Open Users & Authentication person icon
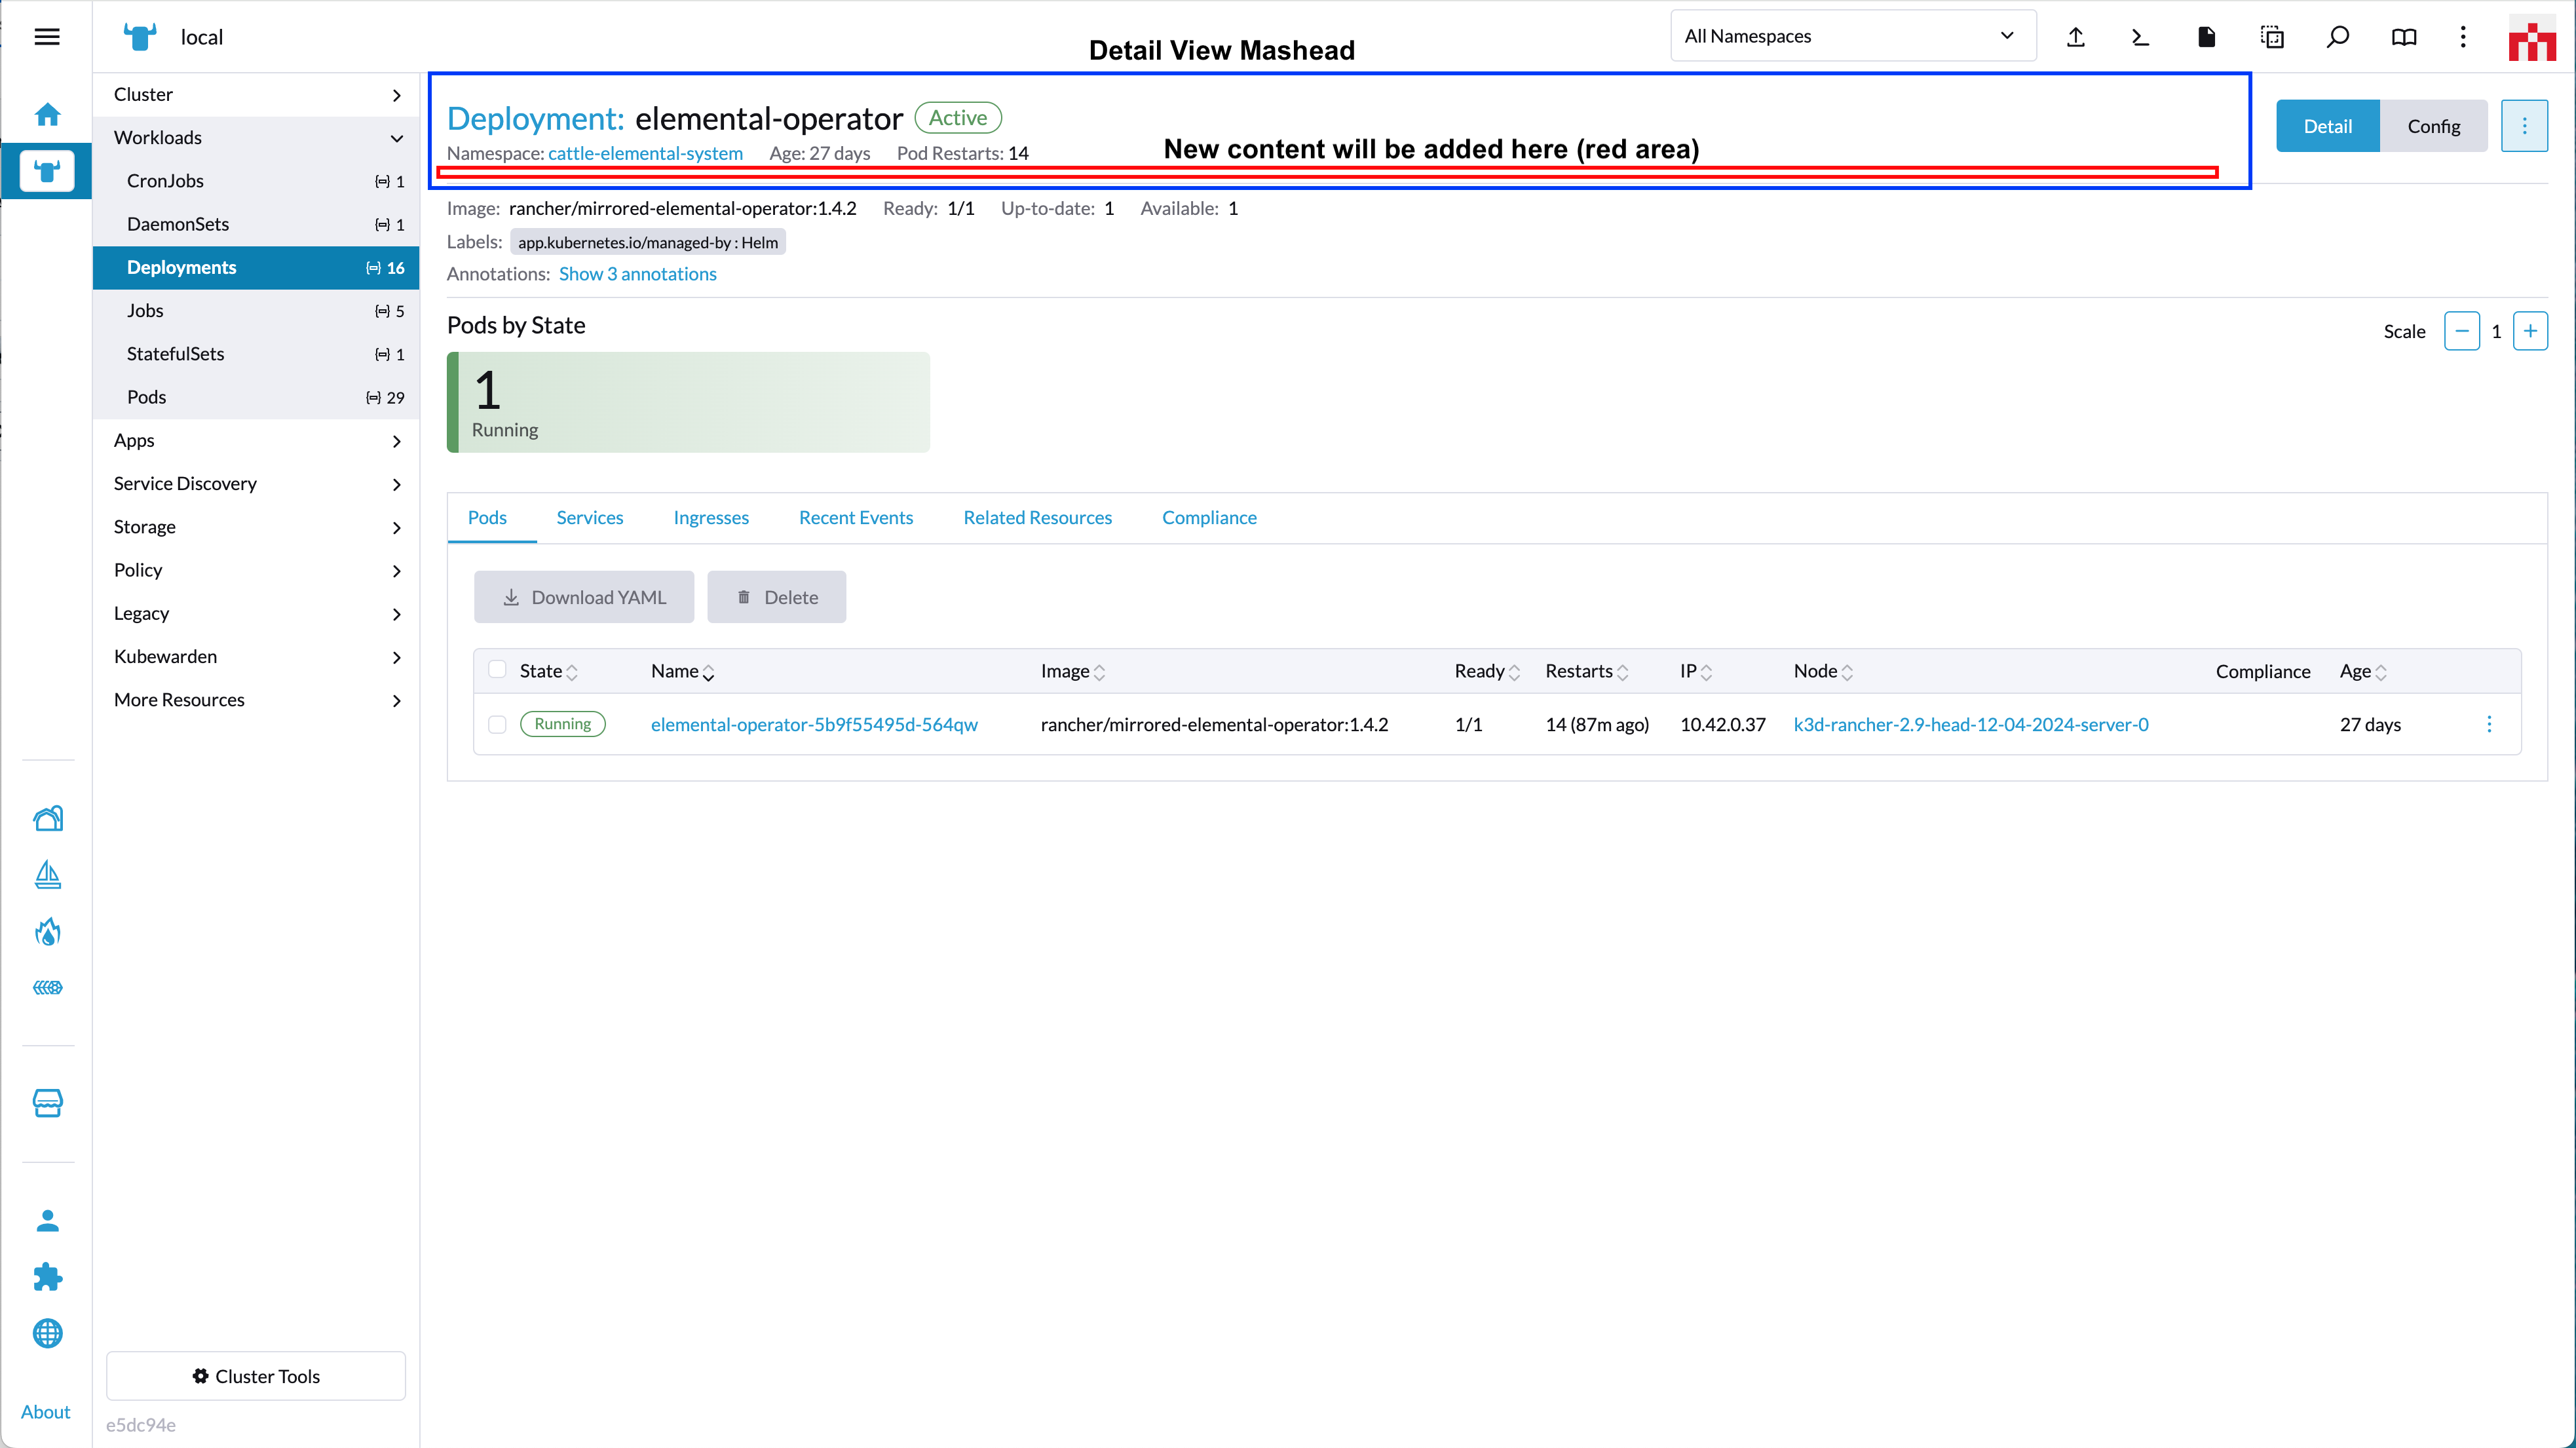The height and width of the screenshot is (1448, 2576). click(47, 1220)
